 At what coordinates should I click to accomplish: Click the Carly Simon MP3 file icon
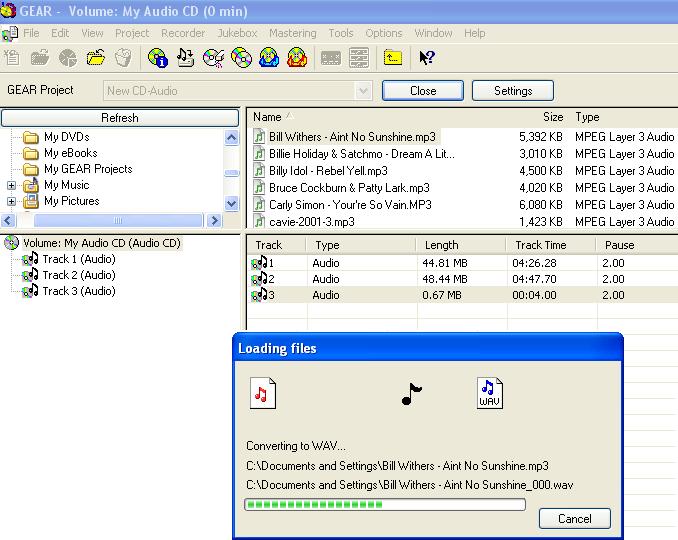pyautogui.click(x=260, y=204)
